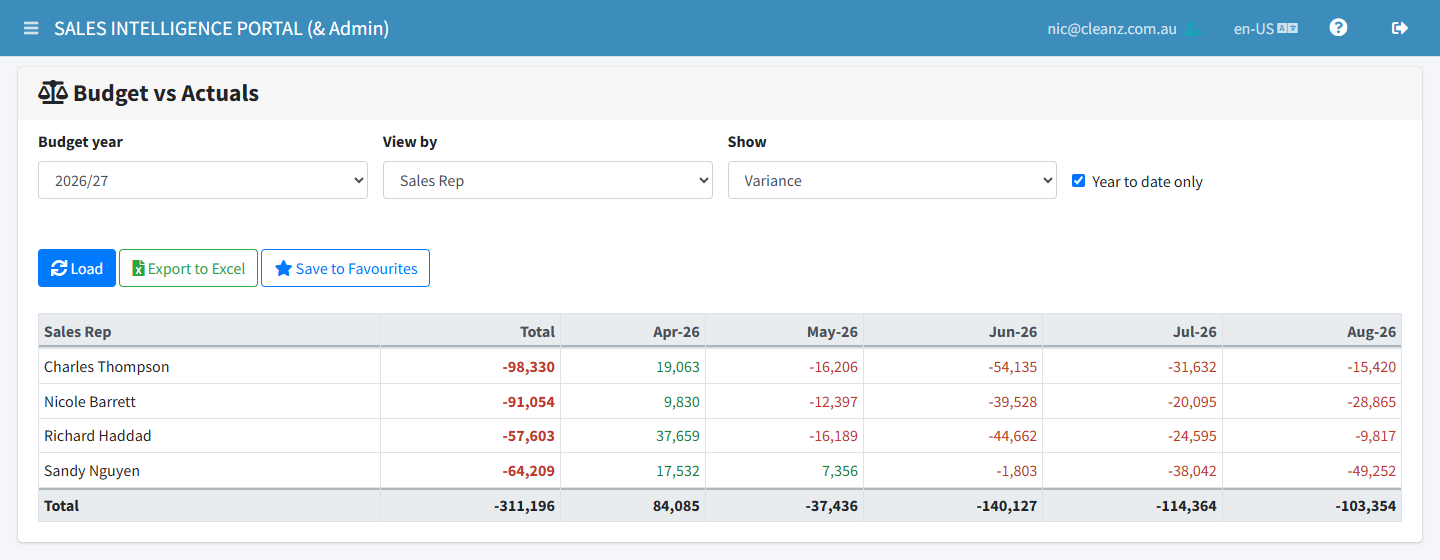
Task: Click the Budget vs Actuals heading
Action: [x=148, y=93]
